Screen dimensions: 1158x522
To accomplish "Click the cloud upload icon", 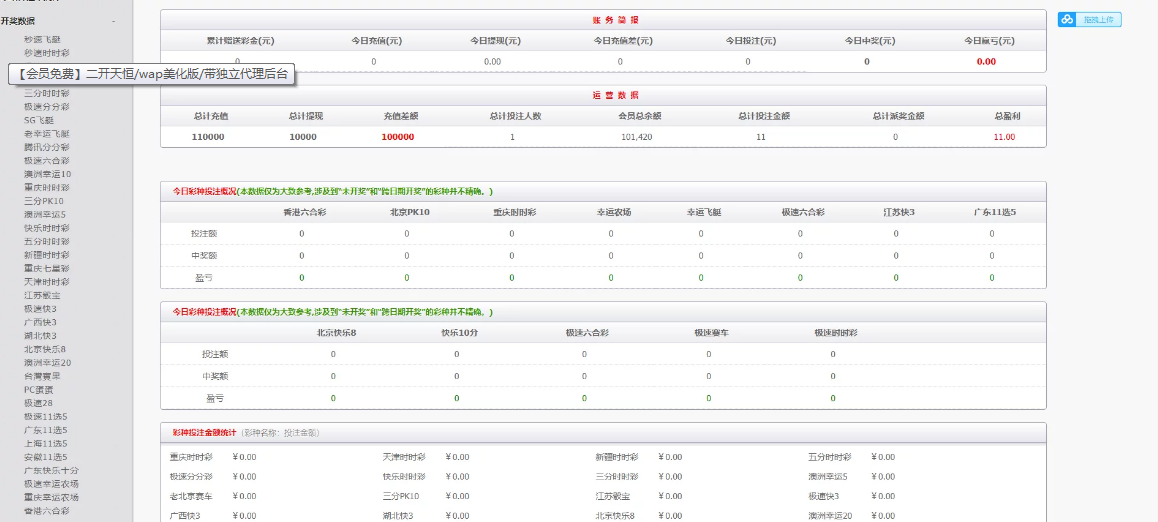I will pos(1068,20).
